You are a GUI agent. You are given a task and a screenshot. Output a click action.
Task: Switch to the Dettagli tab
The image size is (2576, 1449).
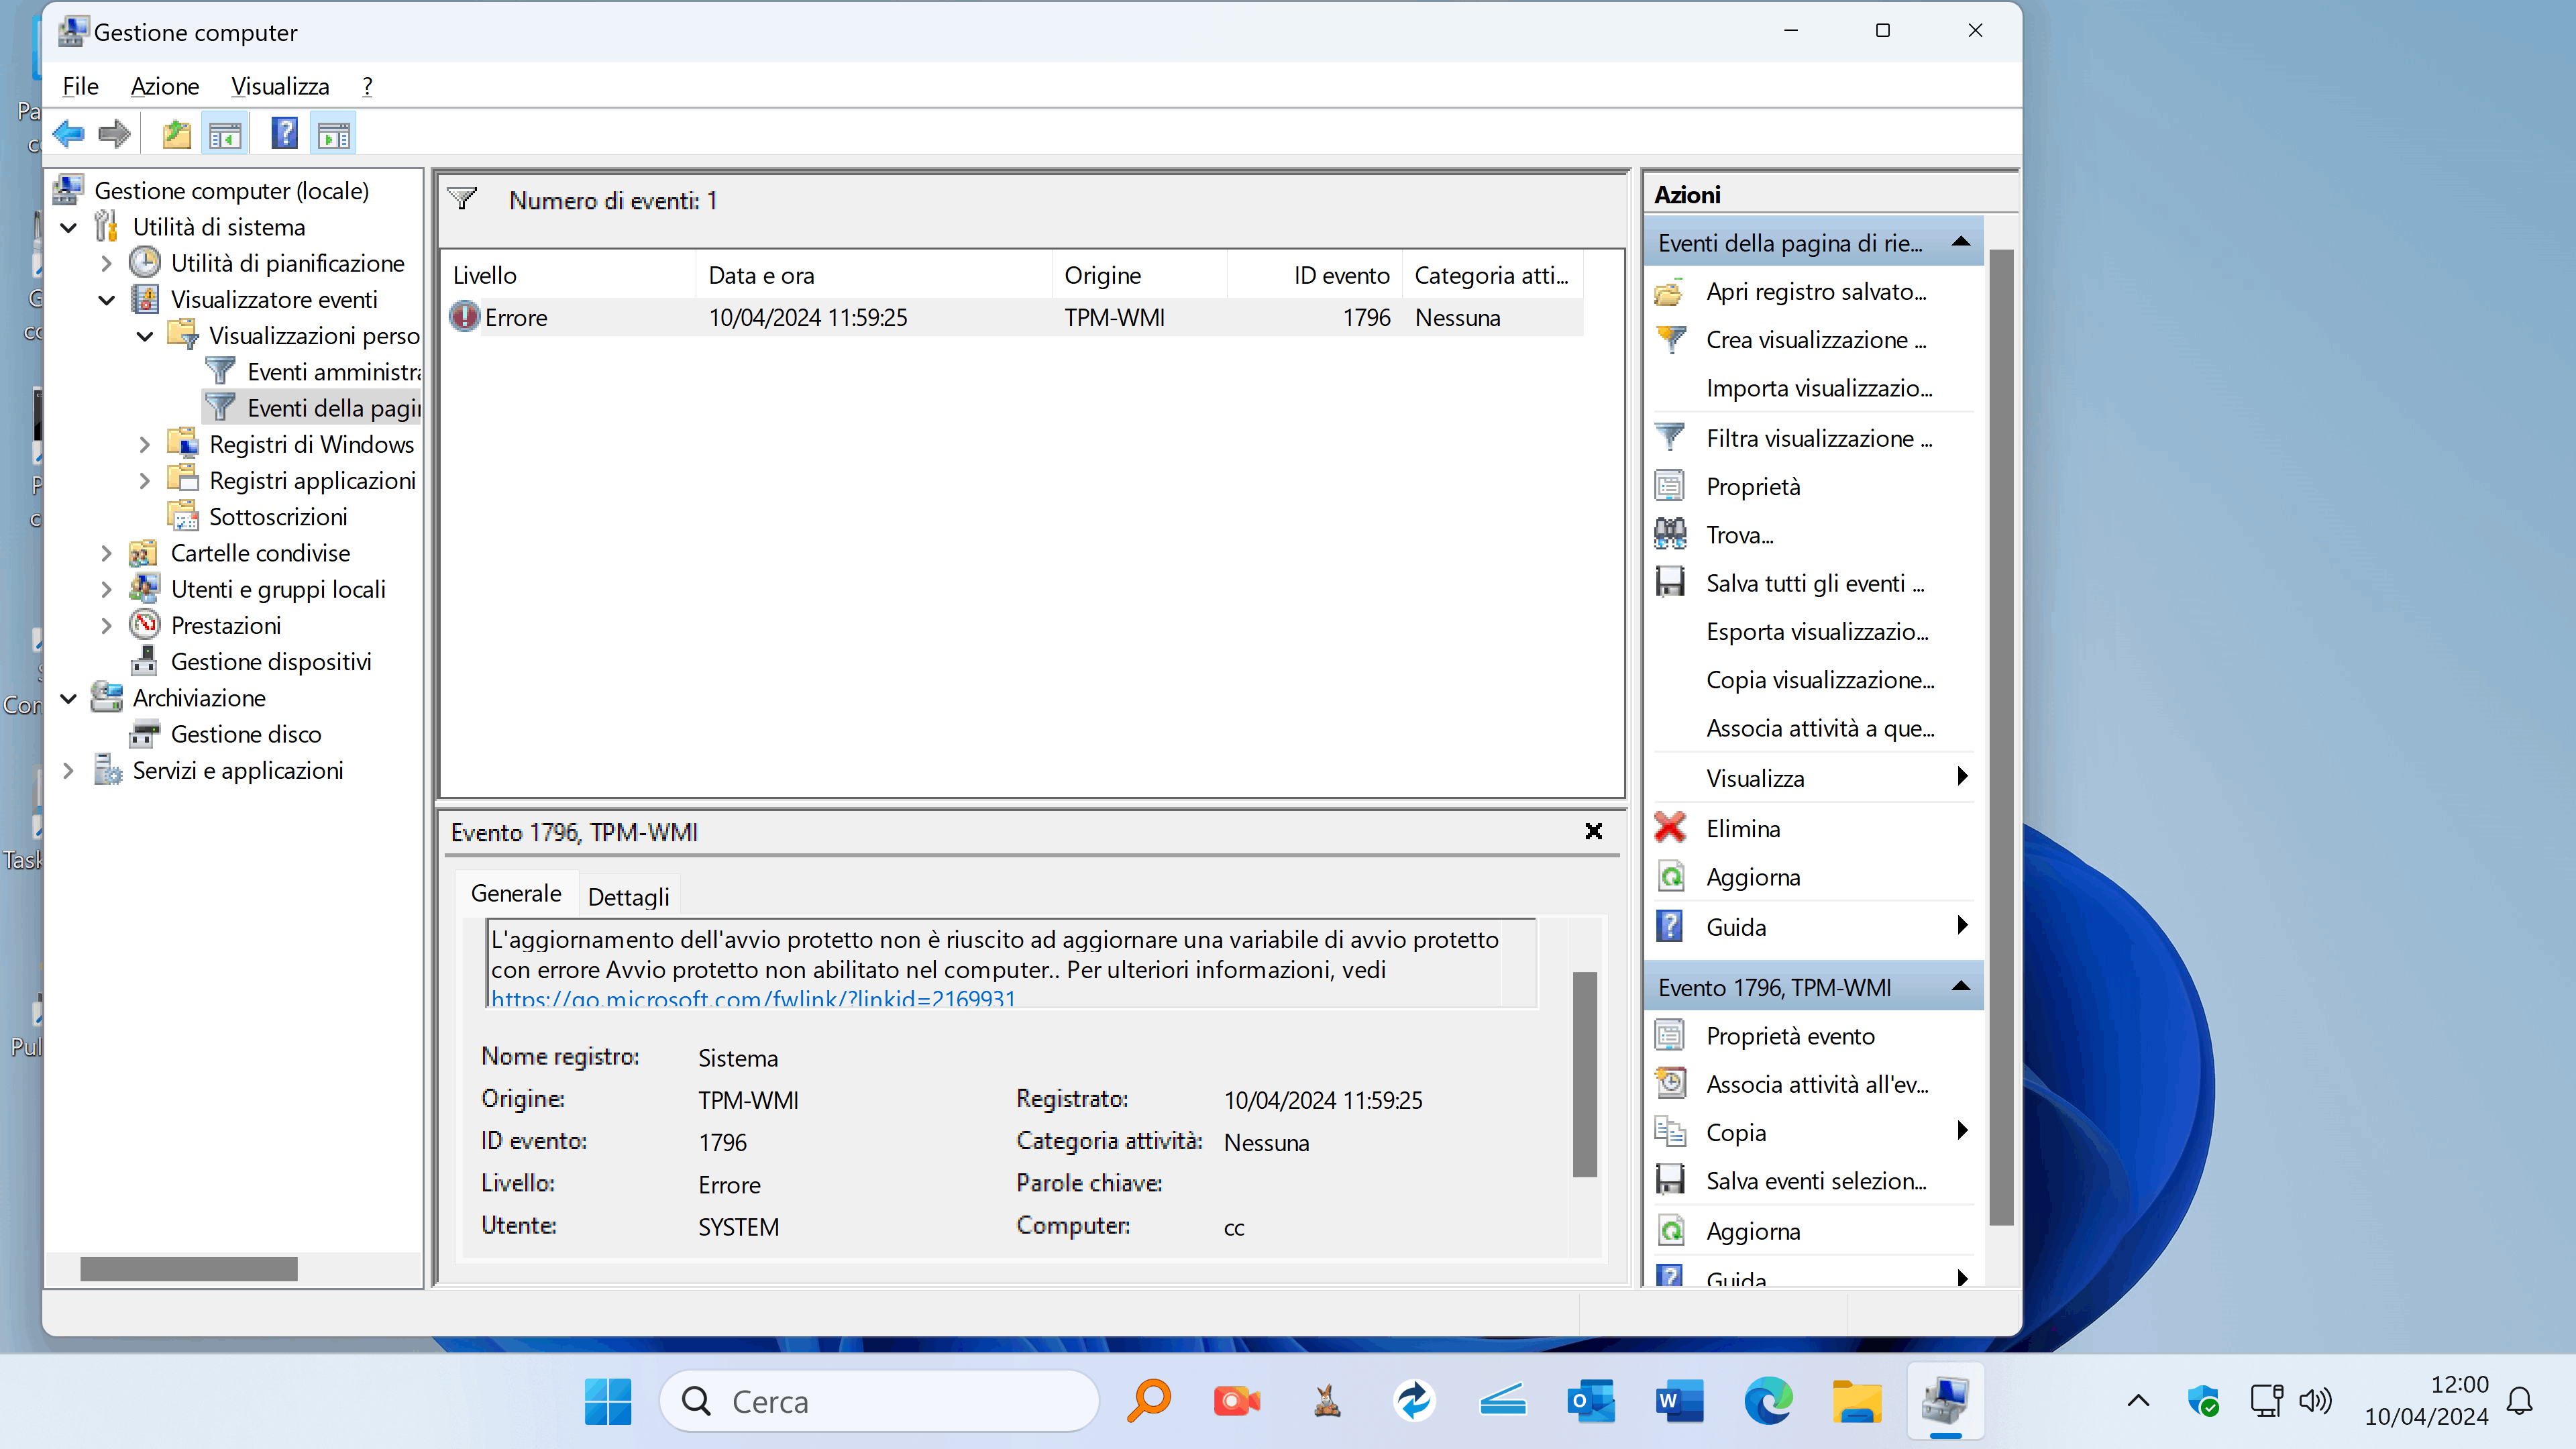coord(628,896)
